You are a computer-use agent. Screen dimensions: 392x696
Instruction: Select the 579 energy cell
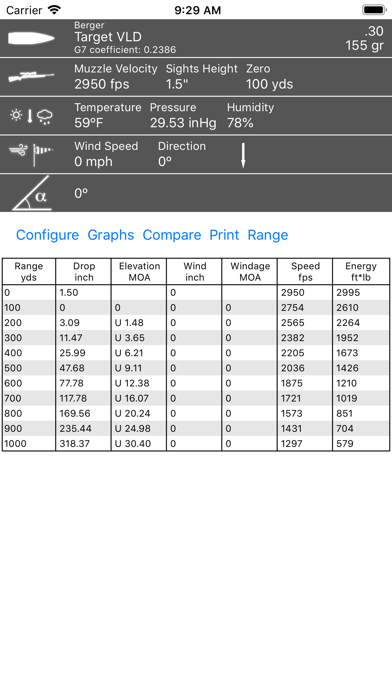click(x=361, y=443)
